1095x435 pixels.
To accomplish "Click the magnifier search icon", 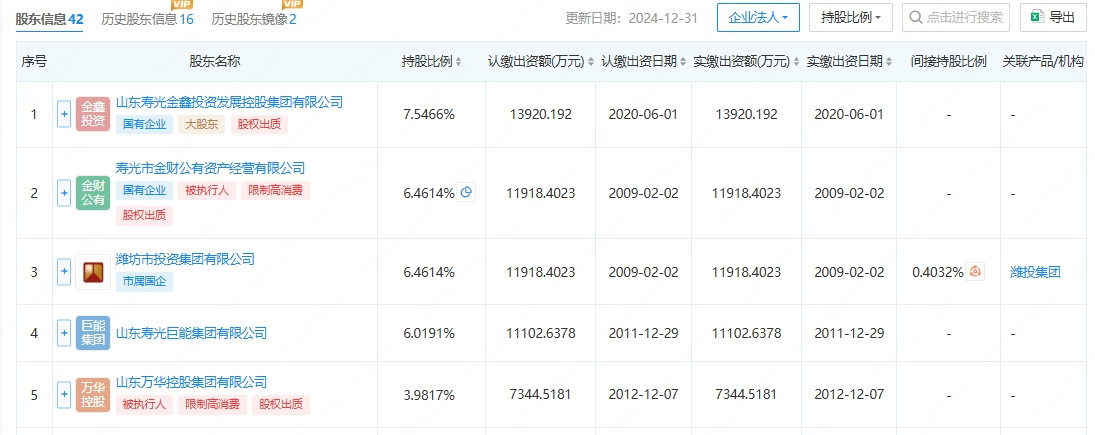I will click(916, 17).
